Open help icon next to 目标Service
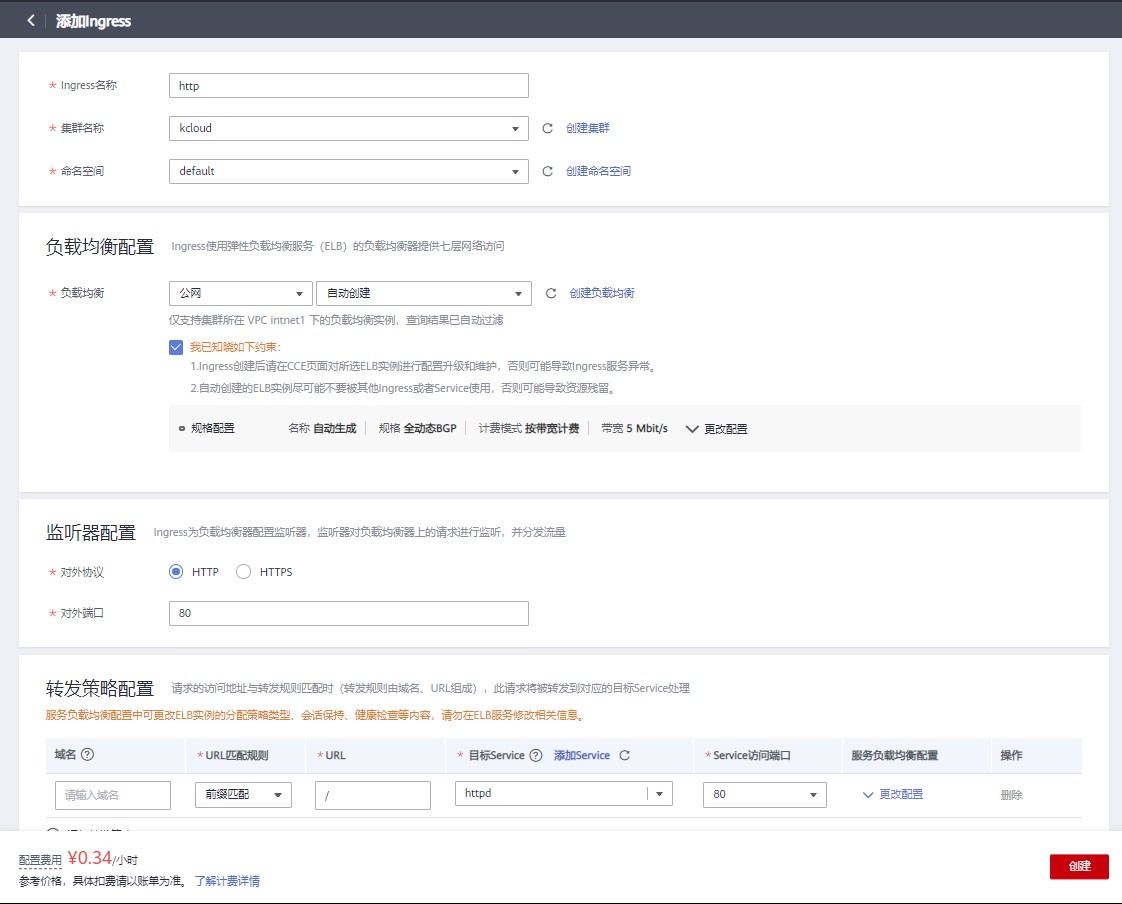Viewport: 1122px width, 904px height. click(x=535, y=755)
